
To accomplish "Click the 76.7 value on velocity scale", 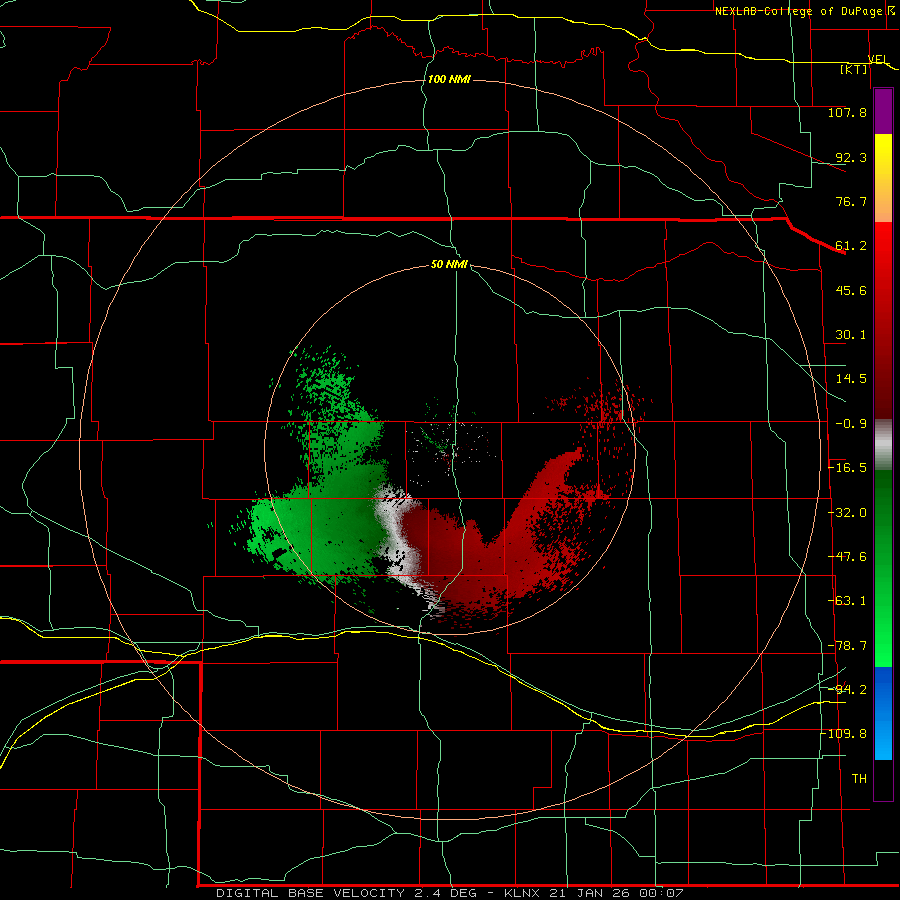I will click(x=851, y=201).
